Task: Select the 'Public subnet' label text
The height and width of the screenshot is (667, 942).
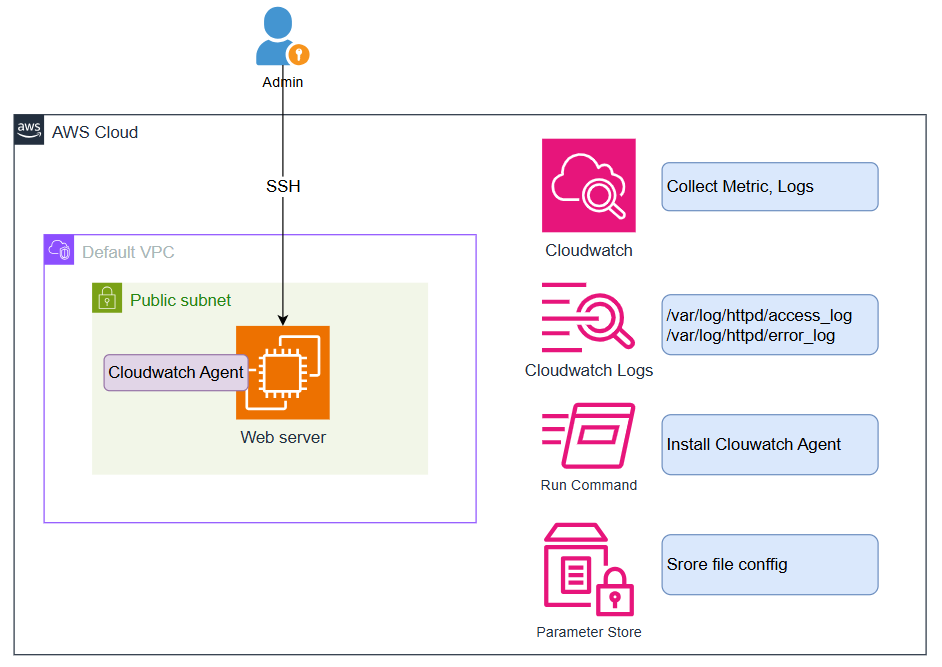Action: [x=180, y=300]
